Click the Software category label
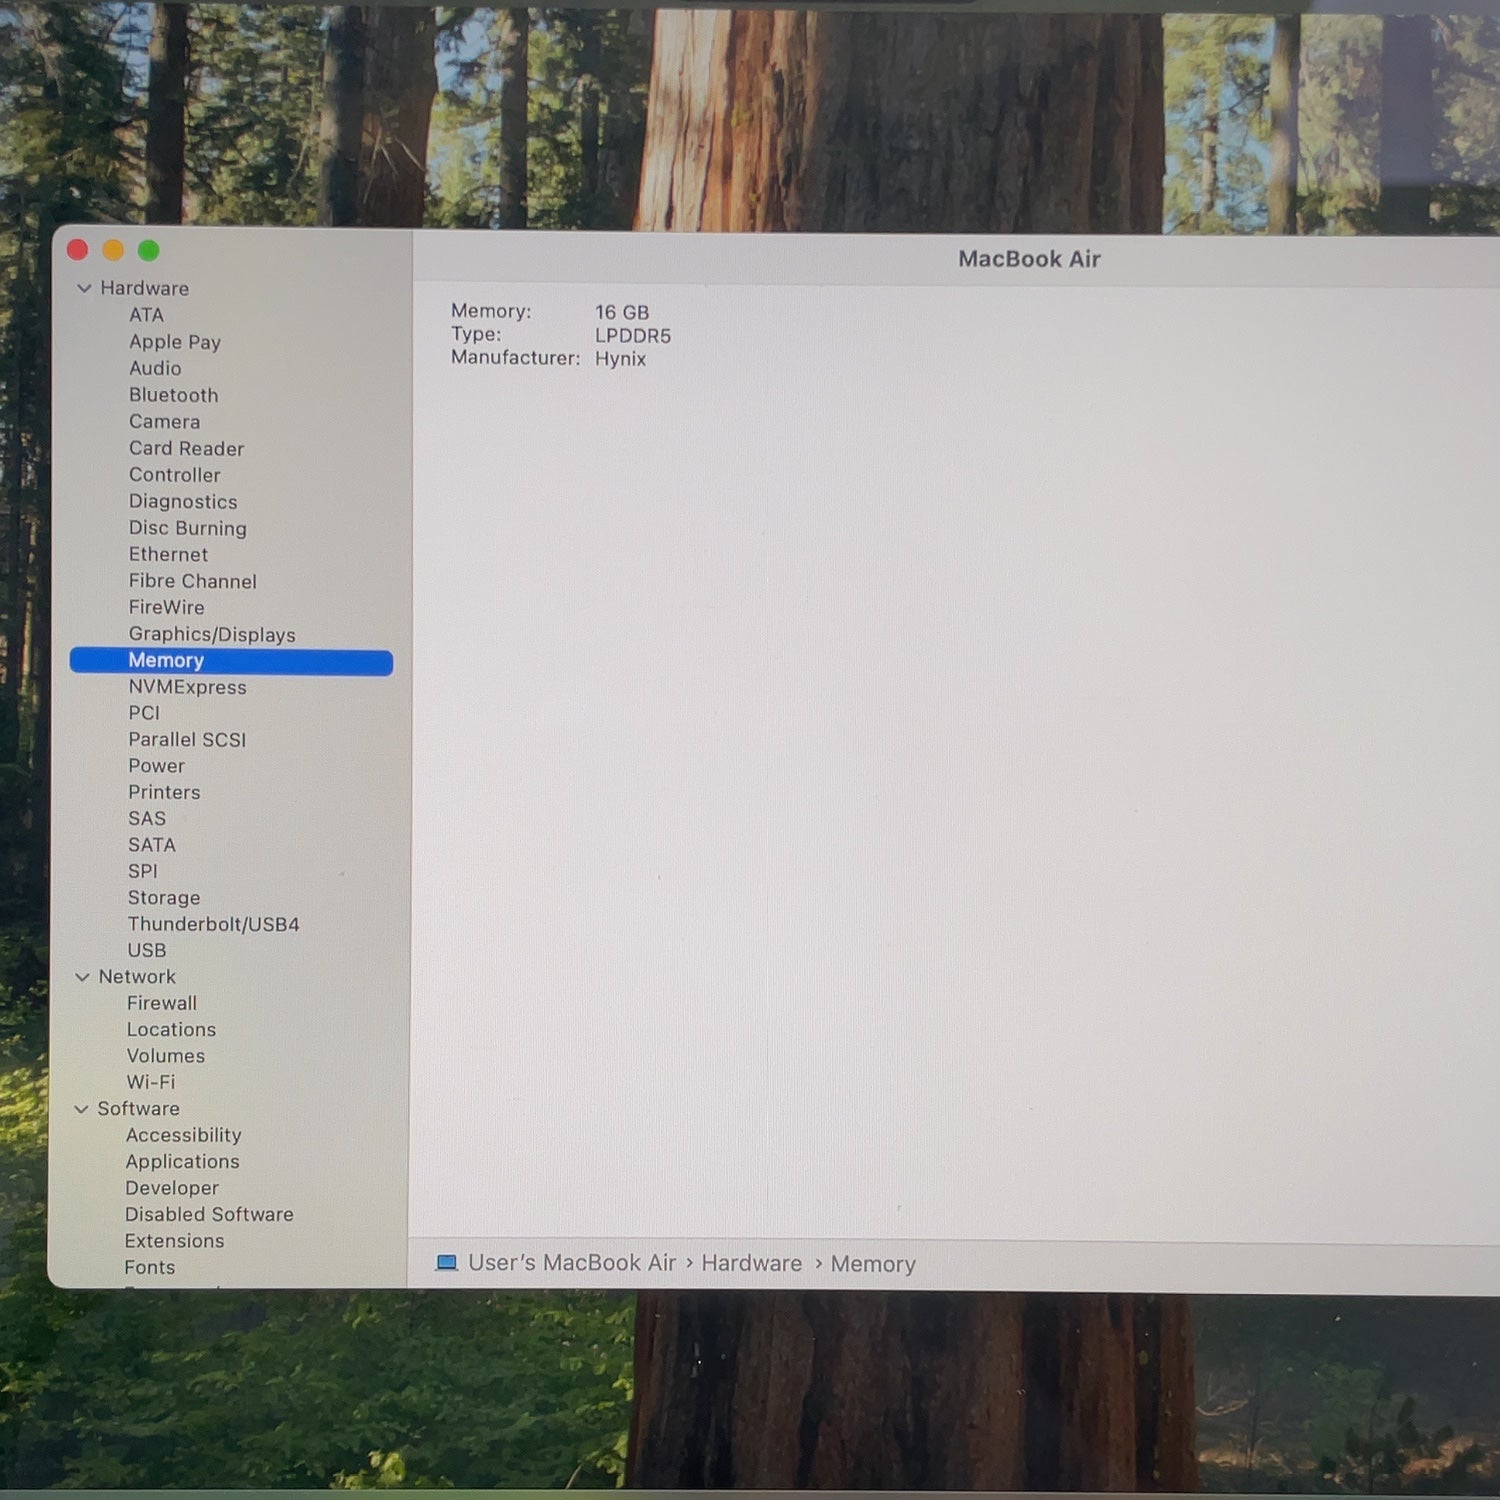 coord(138,1109)
